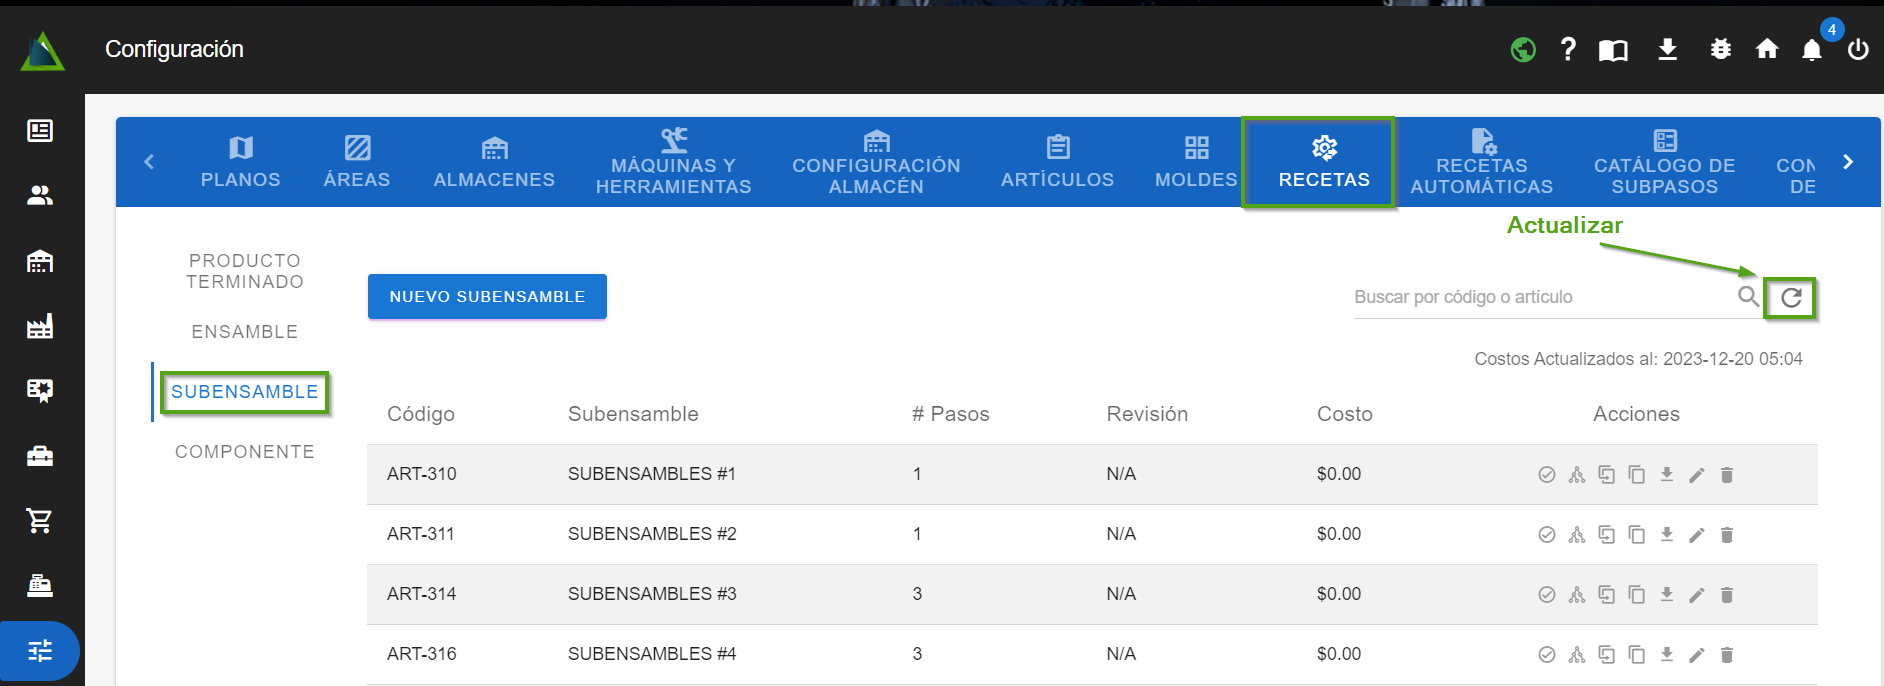The width and height of the screenshot is (1884, 686).
Task: Open the users sidebar module
Action: point(40,196)
